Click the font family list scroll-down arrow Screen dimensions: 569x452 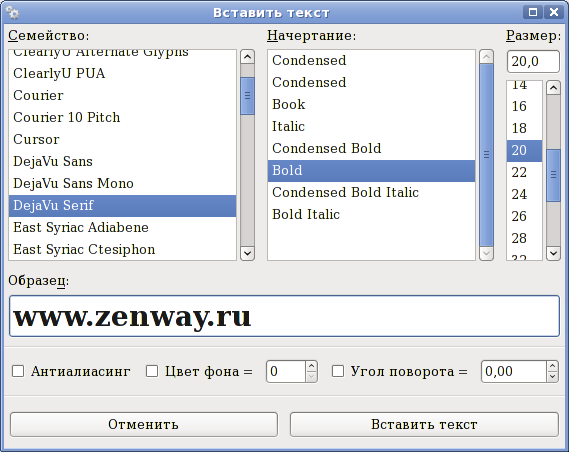[x=247, y=253]
